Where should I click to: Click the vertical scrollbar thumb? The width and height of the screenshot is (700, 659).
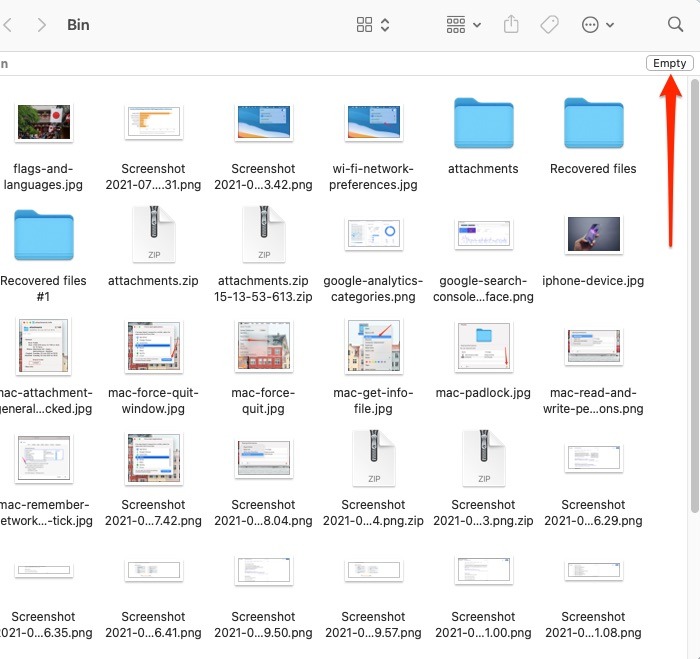click(694, 296)
